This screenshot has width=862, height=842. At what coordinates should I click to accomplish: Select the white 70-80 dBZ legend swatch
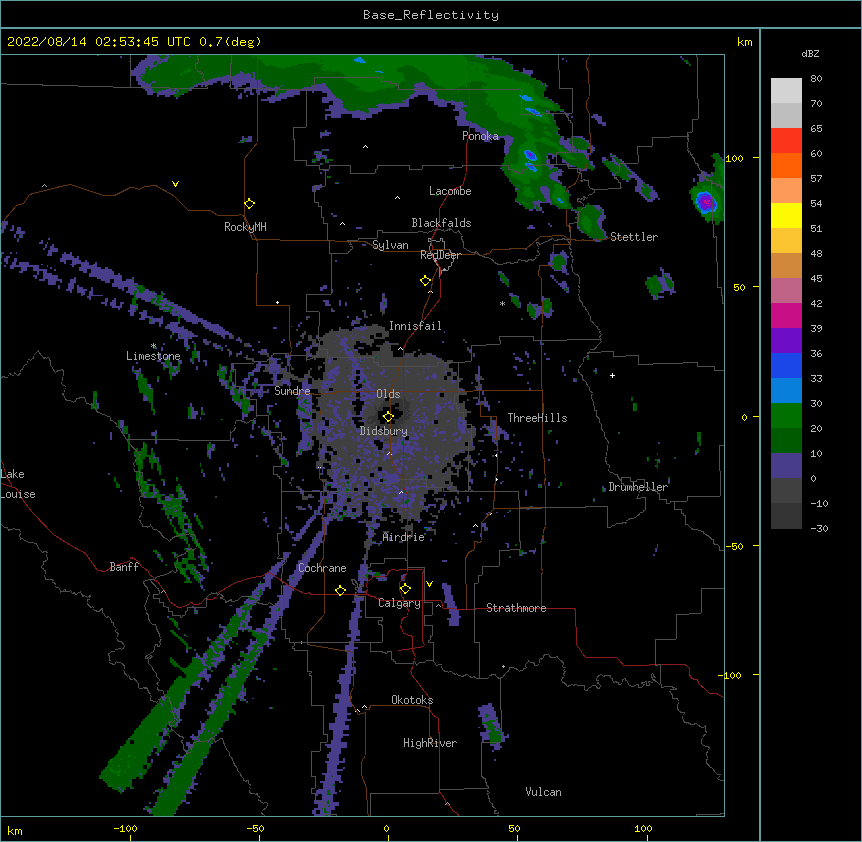click(x=786, y=91)
